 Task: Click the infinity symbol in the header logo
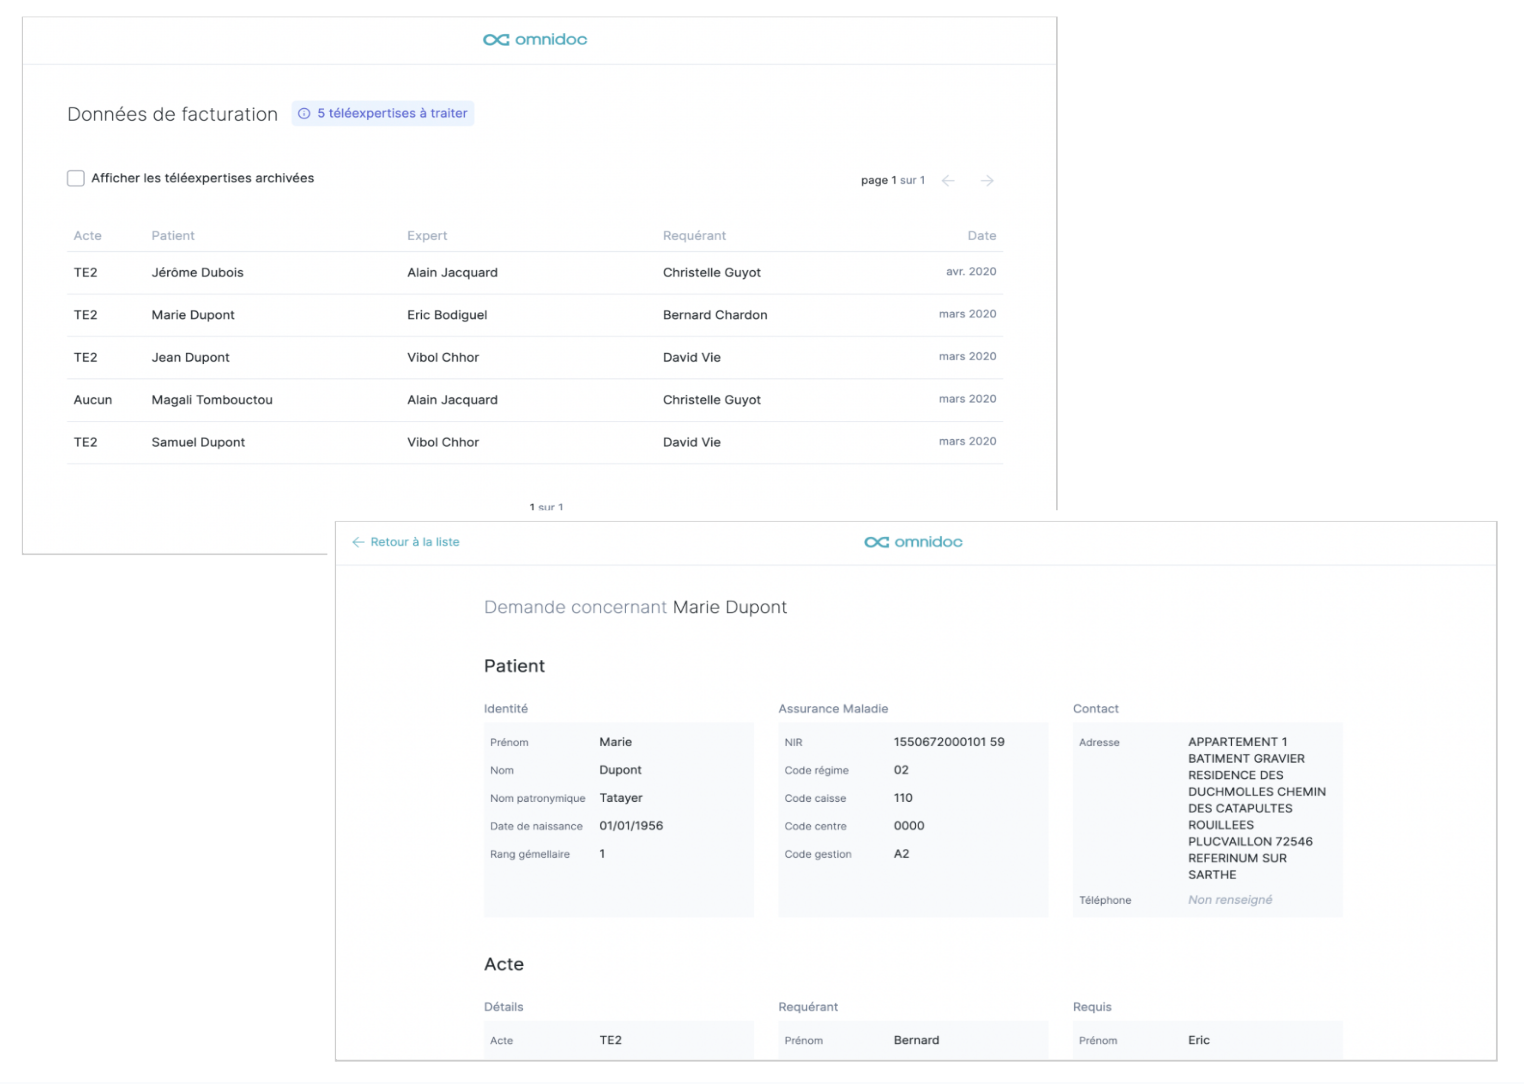[495, 39]
